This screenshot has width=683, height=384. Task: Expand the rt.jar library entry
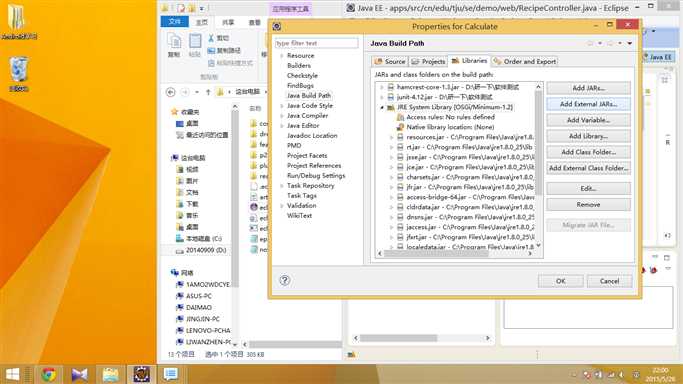click(x=391, y=147)
